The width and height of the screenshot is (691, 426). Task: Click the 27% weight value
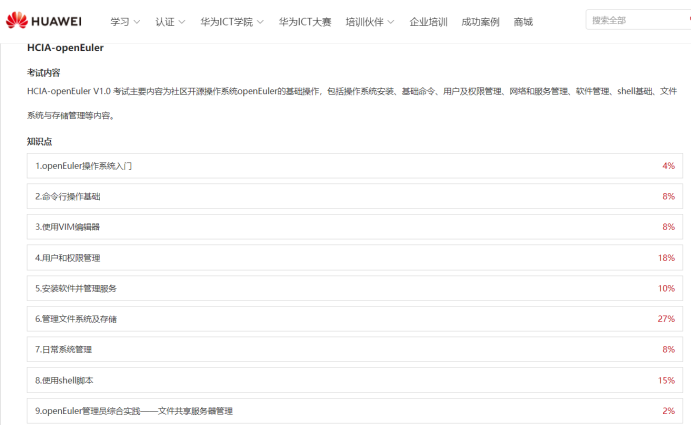point(666,319)
